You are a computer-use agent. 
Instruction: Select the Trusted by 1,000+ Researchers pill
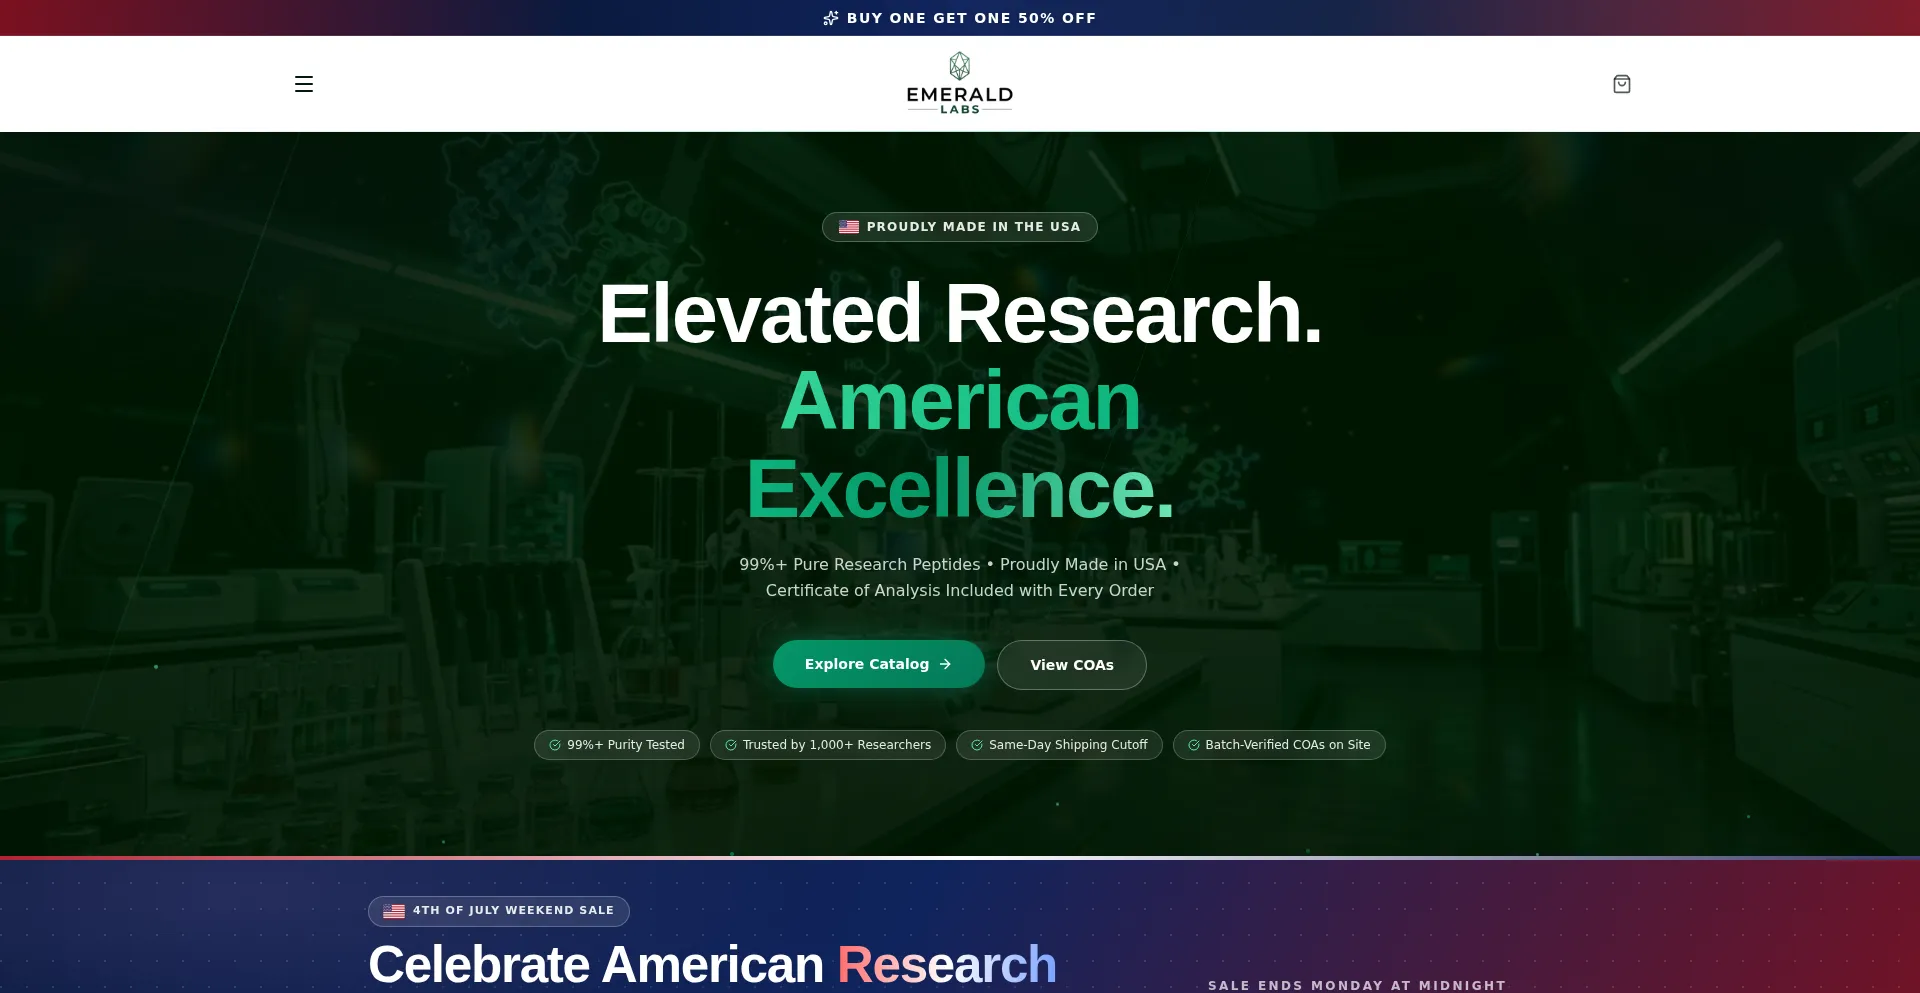tap(828, 745)
